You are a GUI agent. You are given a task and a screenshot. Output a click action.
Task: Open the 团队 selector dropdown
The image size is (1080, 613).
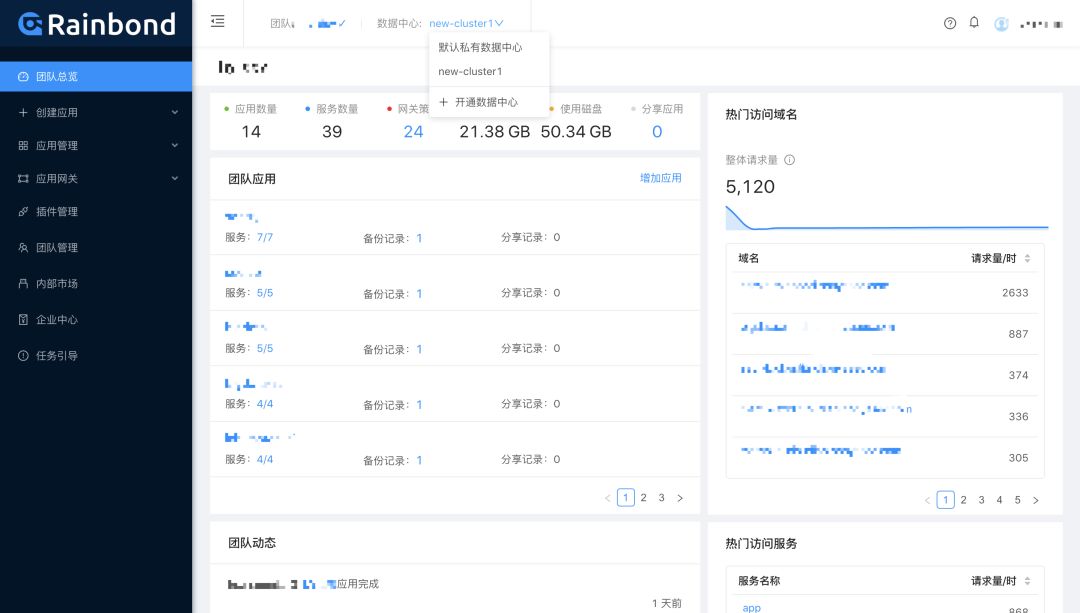coord(327,23)
